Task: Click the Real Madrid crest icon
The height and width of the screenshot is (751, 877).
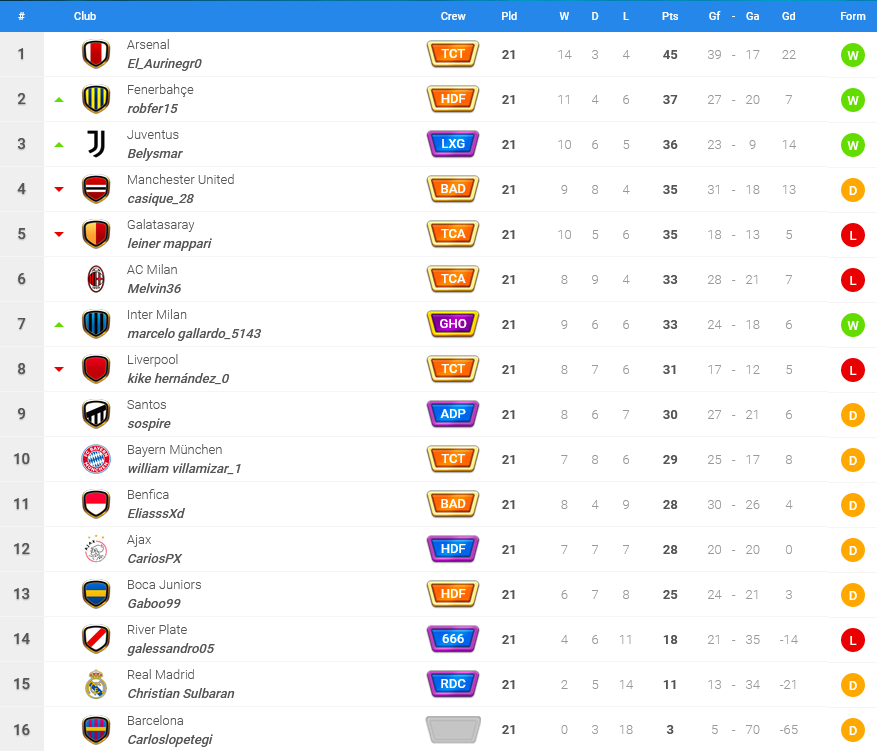Action: click(x=96, y=684)
